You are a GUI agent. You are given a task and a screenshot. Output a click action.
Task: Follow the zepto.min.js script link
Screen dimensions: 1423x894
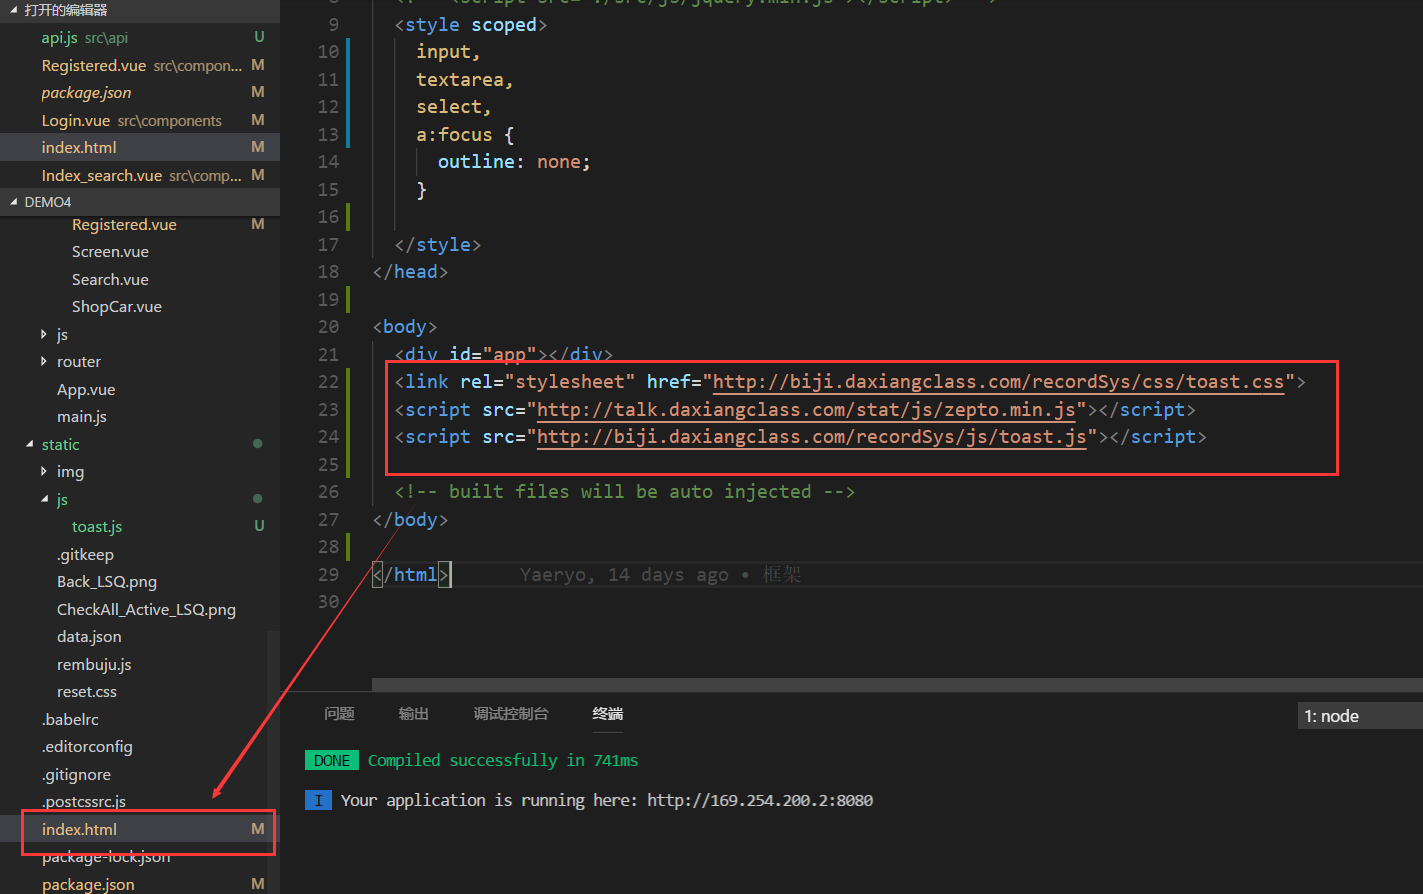pyautogui.click(x=806, y=410)
